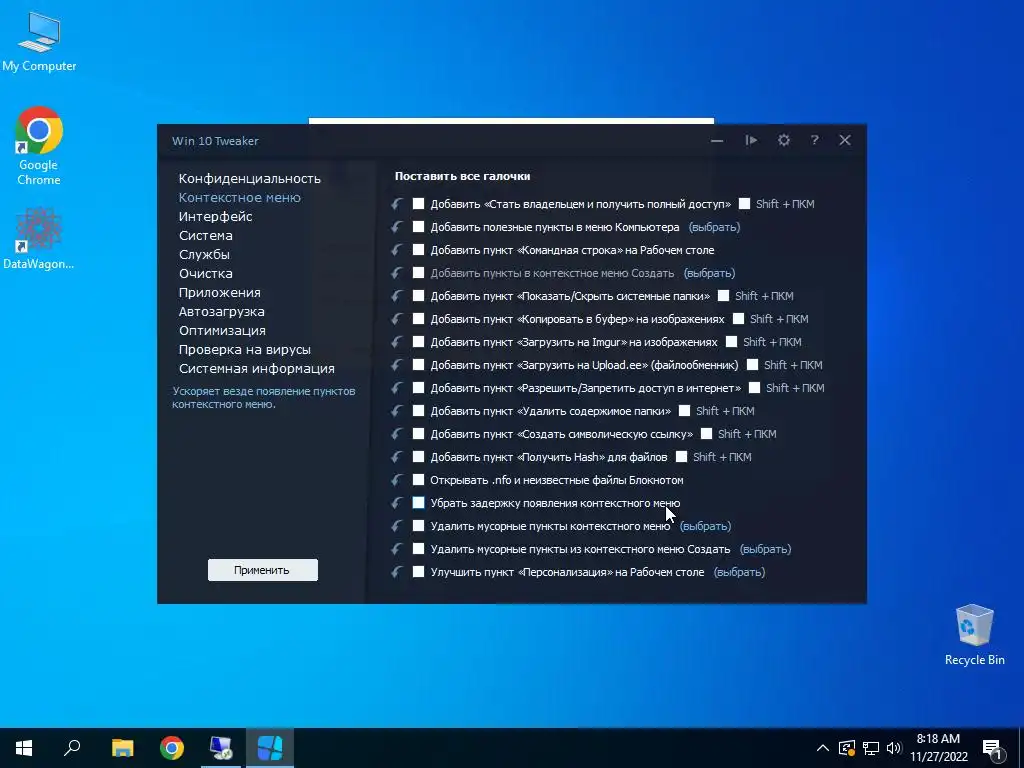Click the undo arrow beside «Персонализация» row
The height and width of the screenshot is (768, 1024).
point(396,571)
